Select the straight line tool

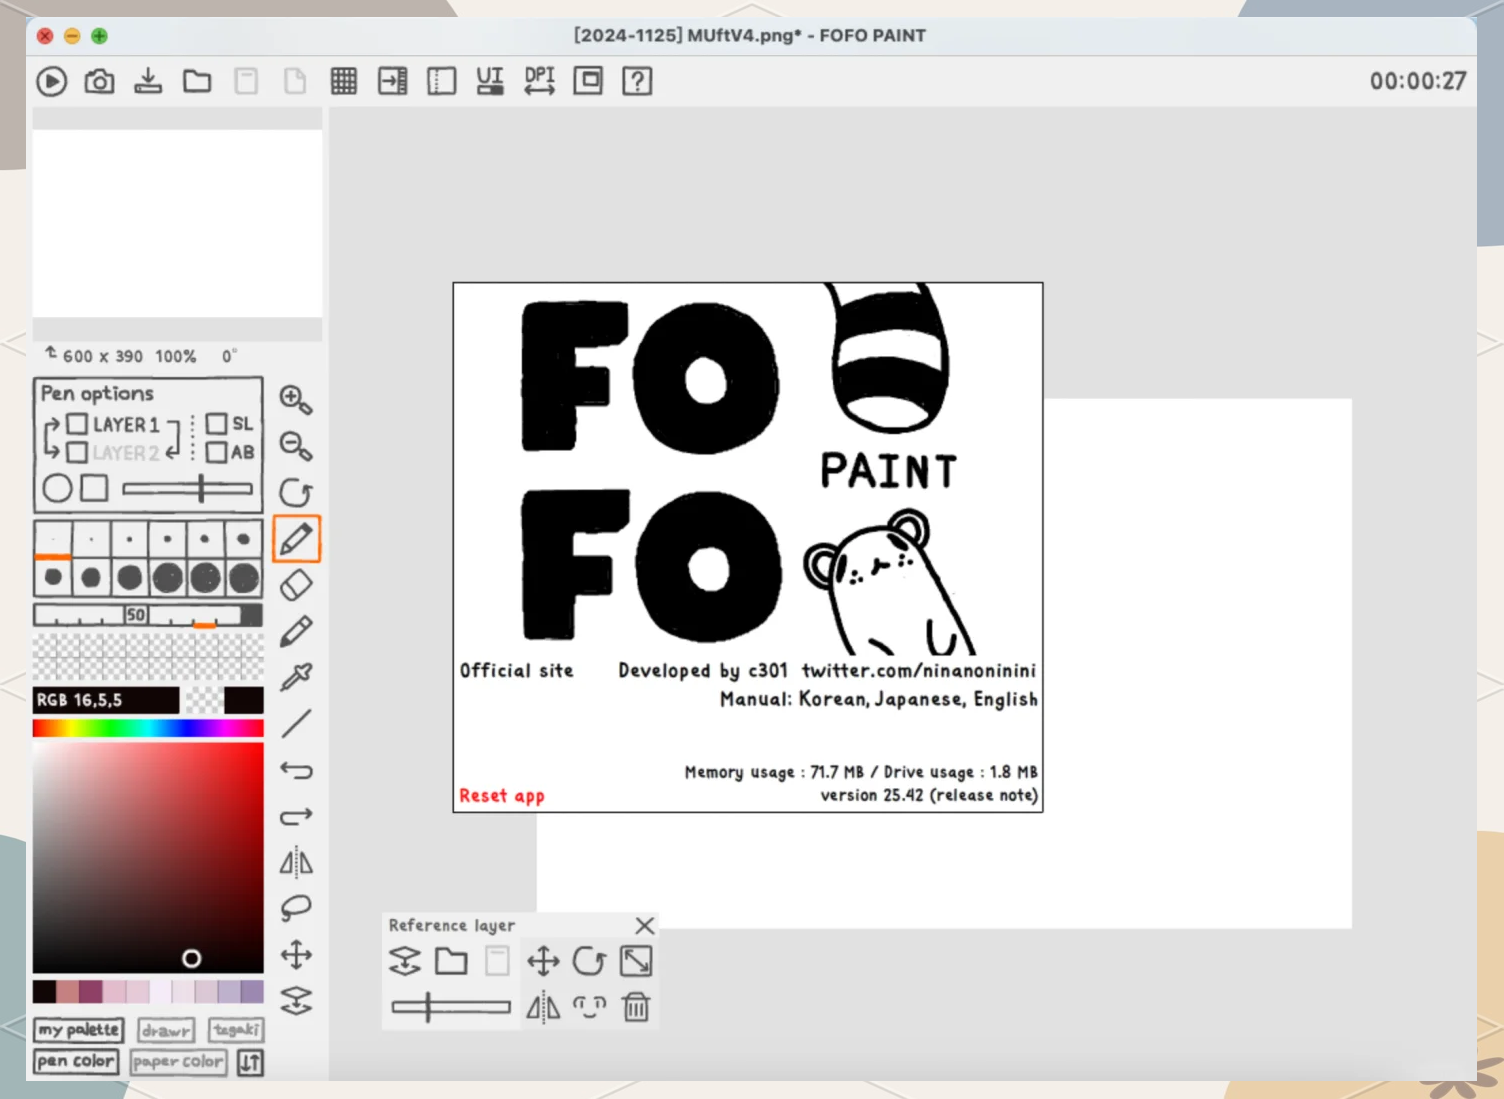pos(296,723)
